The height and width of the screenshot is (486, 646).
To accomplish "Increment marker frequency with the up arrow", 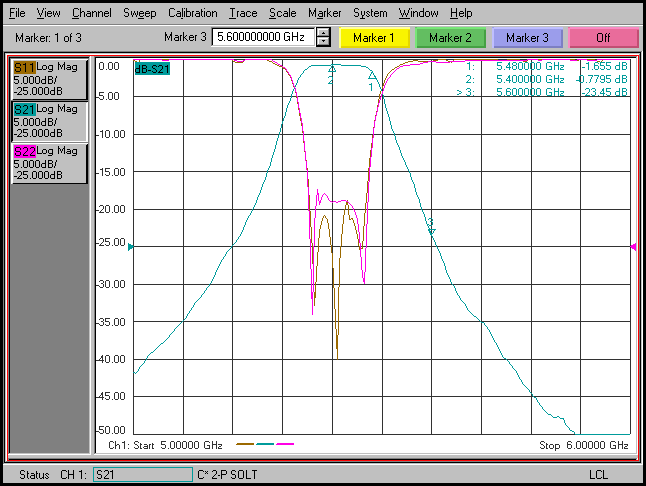I will 323,33.
